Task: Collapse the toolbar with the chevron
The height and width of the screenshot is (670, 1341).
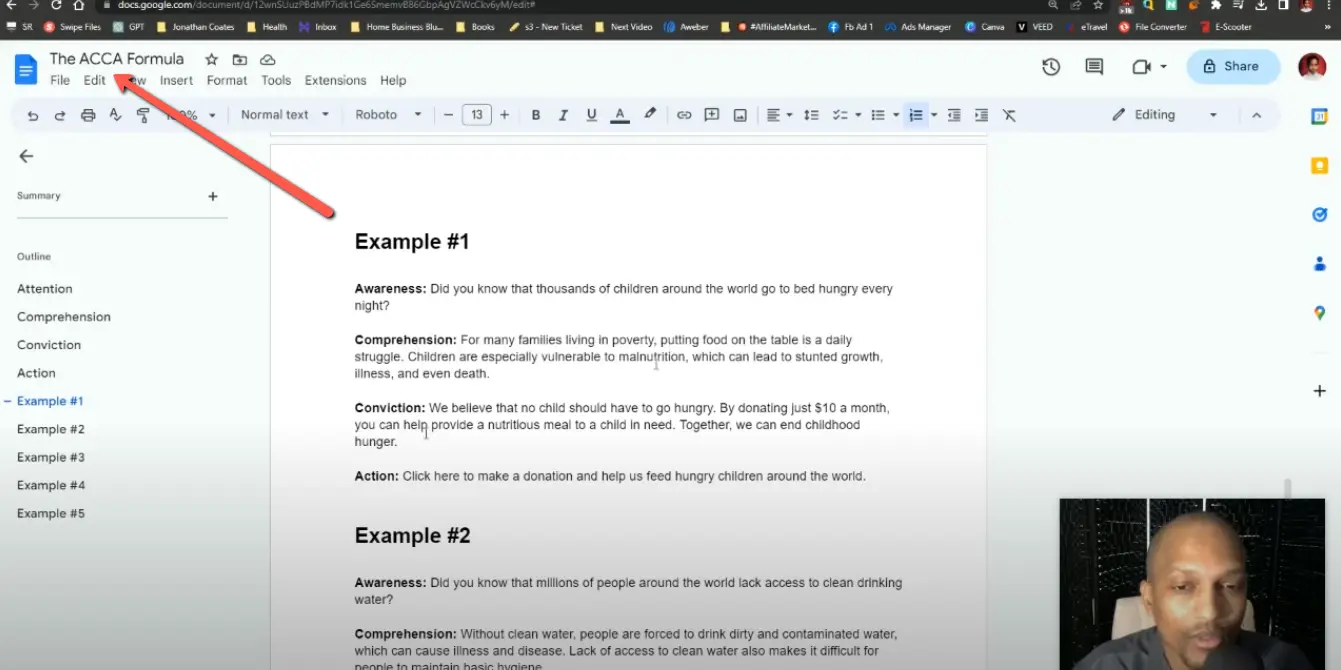Action: pos(1257,114)
